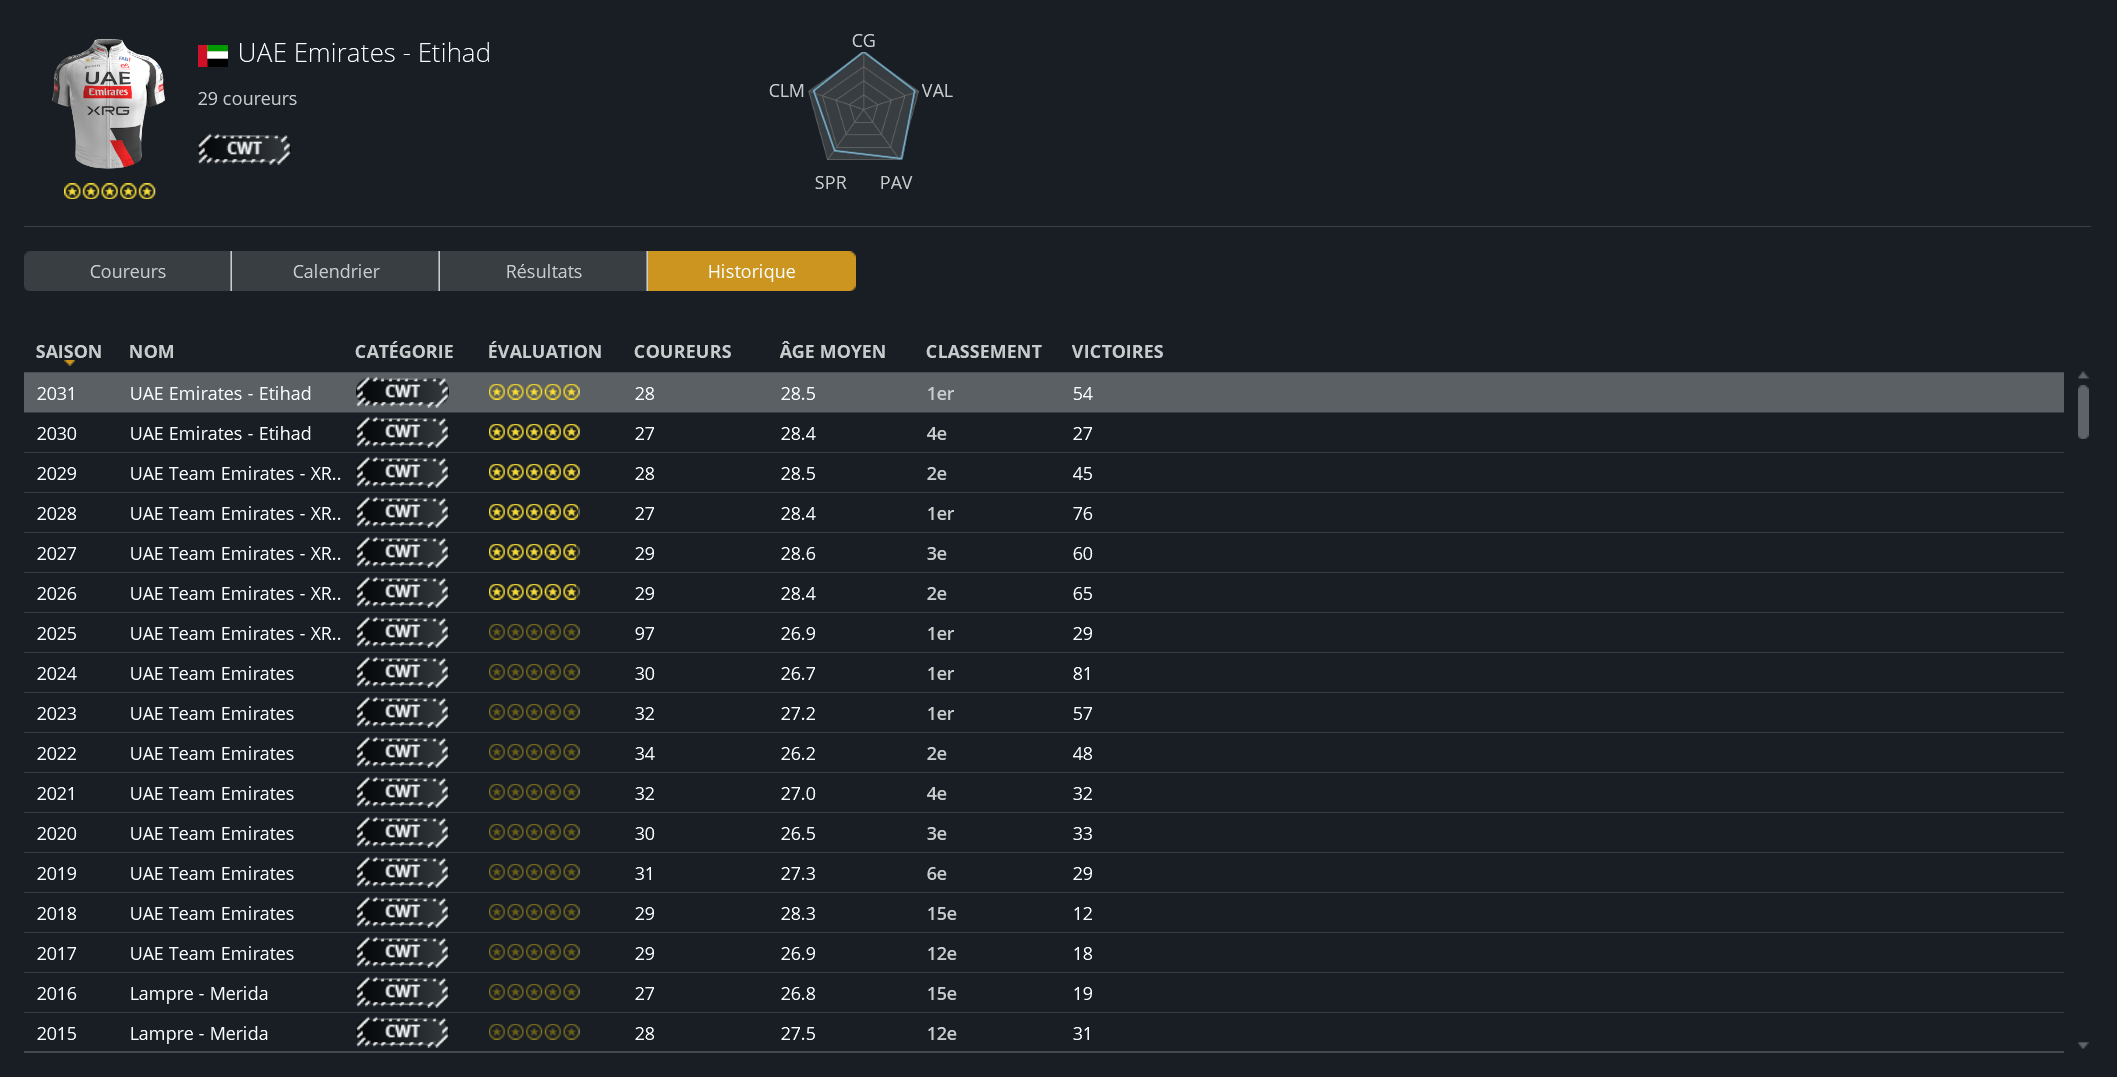Click the team attributes radar chart
The height and width of the screenshot is (1077, 2117).
point(863,108)
